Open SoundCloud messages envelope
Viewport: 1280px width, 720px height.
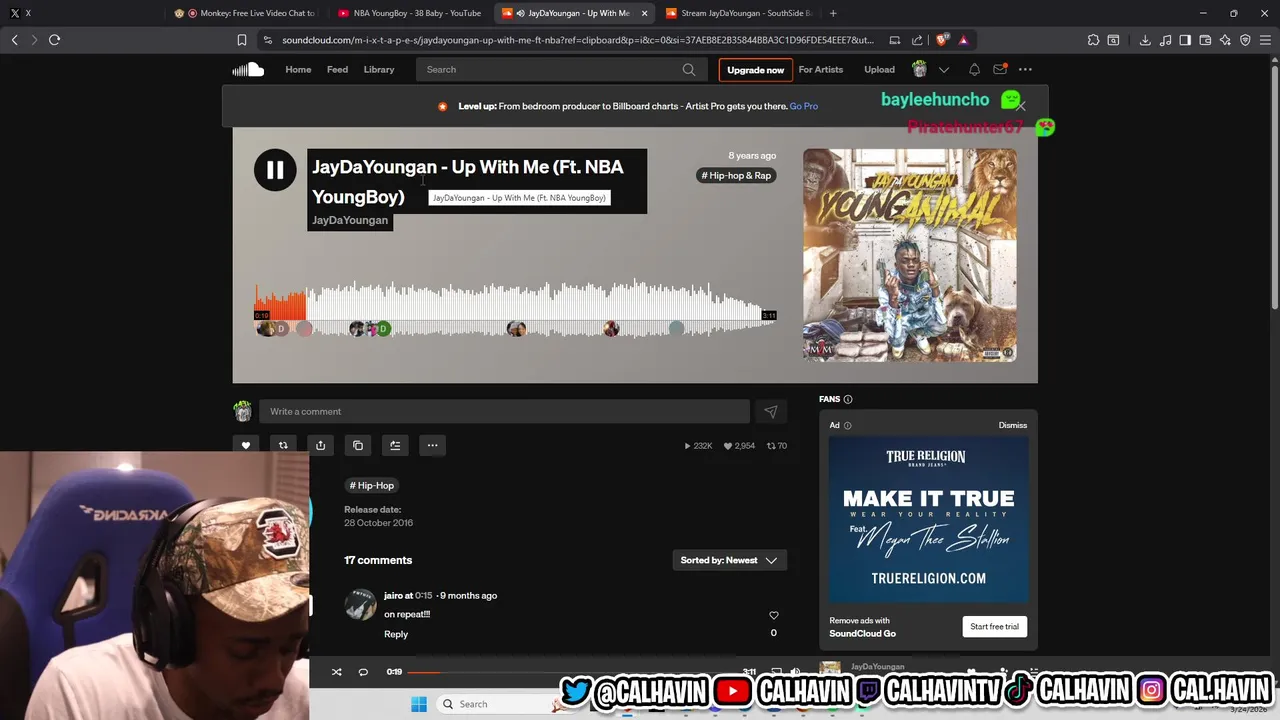(1000, 69)
